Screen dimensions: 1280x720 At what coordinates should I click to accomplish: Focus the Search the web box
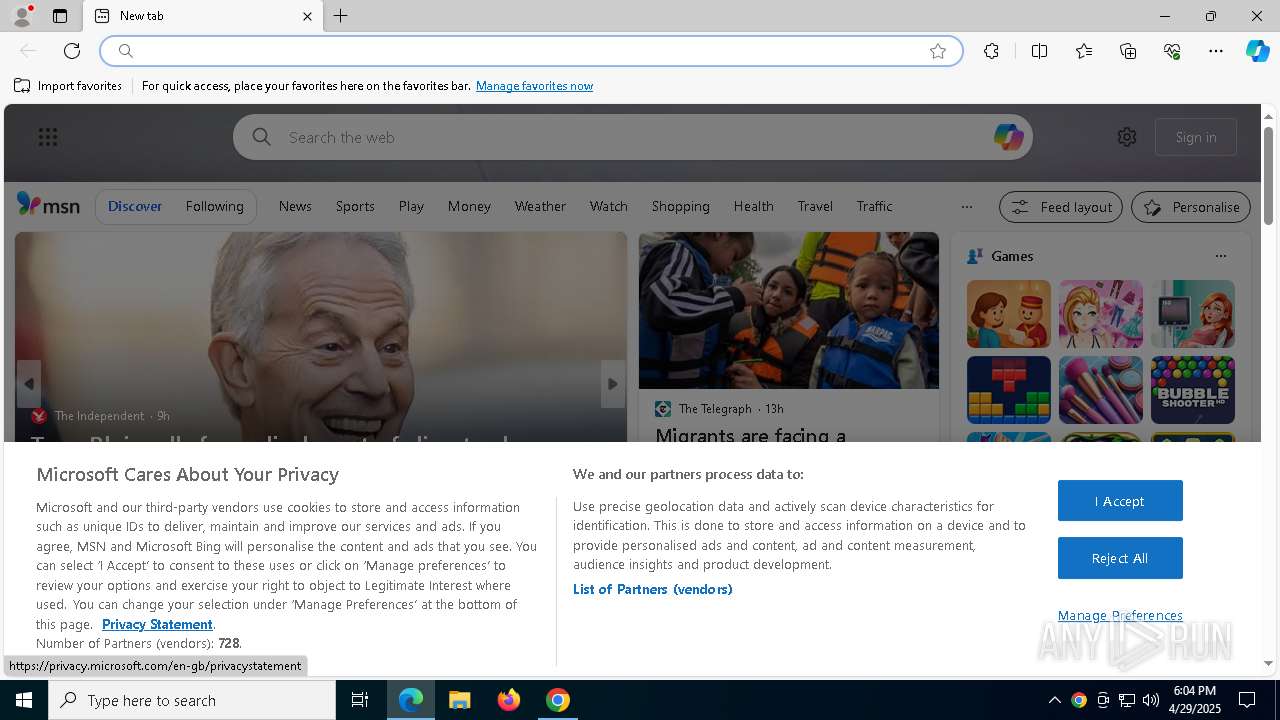click(633, 137)
